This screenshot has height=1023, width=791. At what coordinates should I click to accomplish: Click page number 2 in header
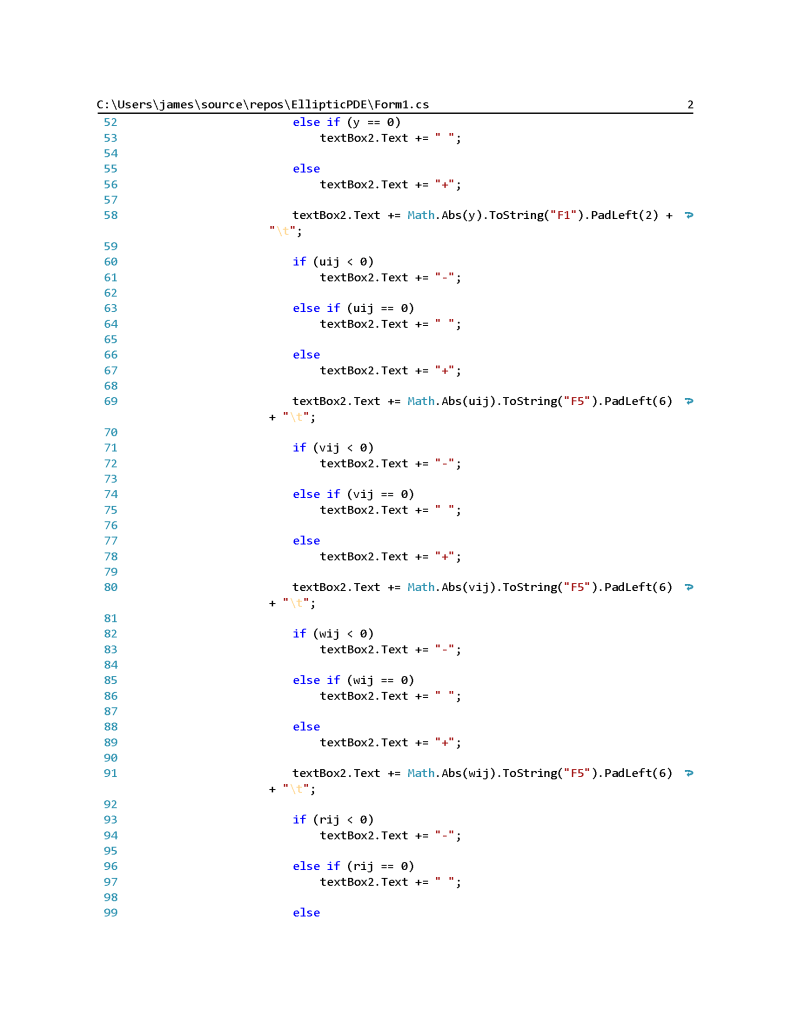(690, 104)
